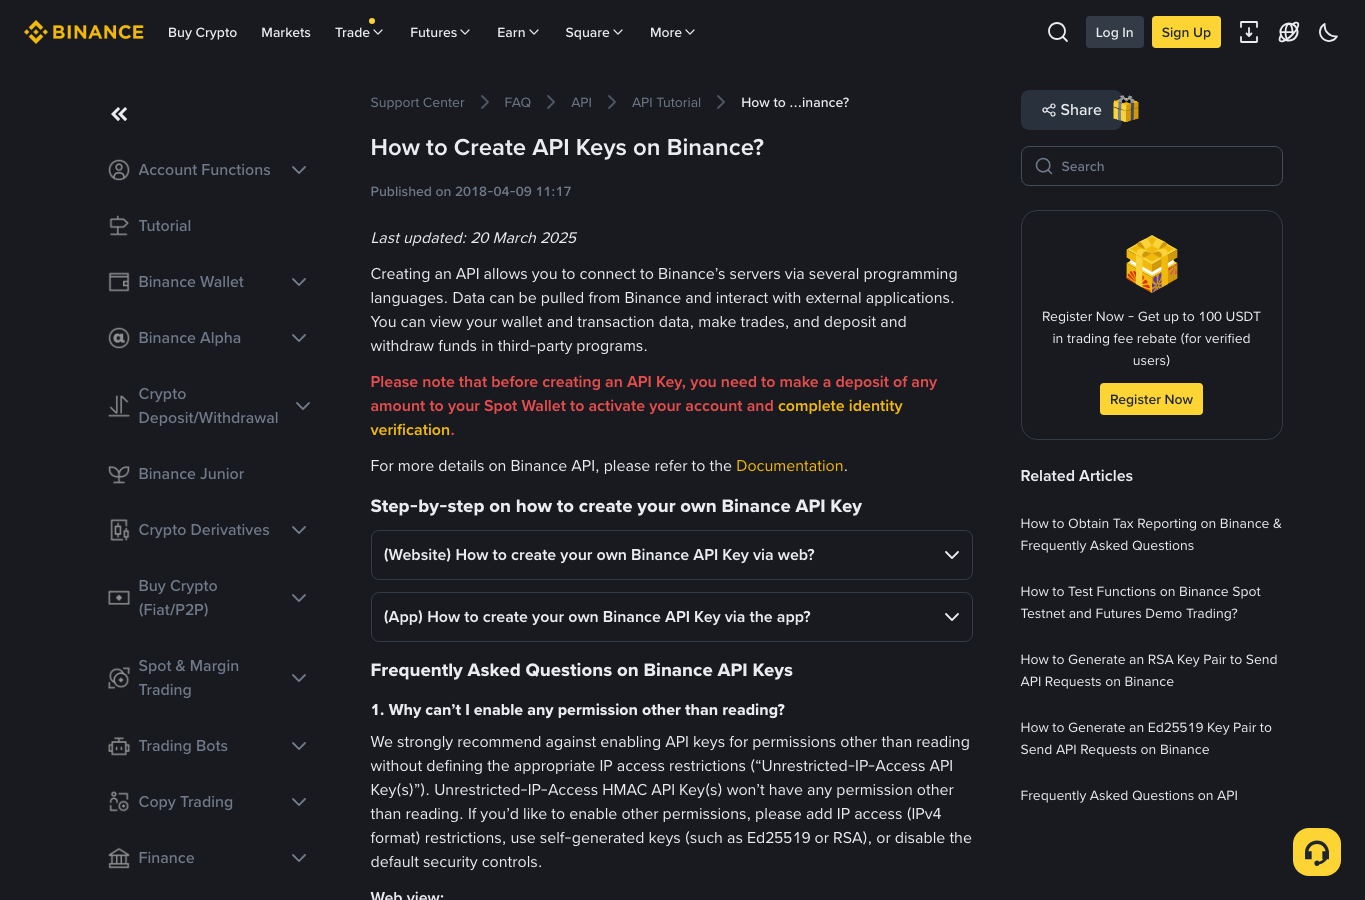The width and height of the screenshot is (1365, 900).
Task: Click the Sign Up button
Action: pos(1186,32)
